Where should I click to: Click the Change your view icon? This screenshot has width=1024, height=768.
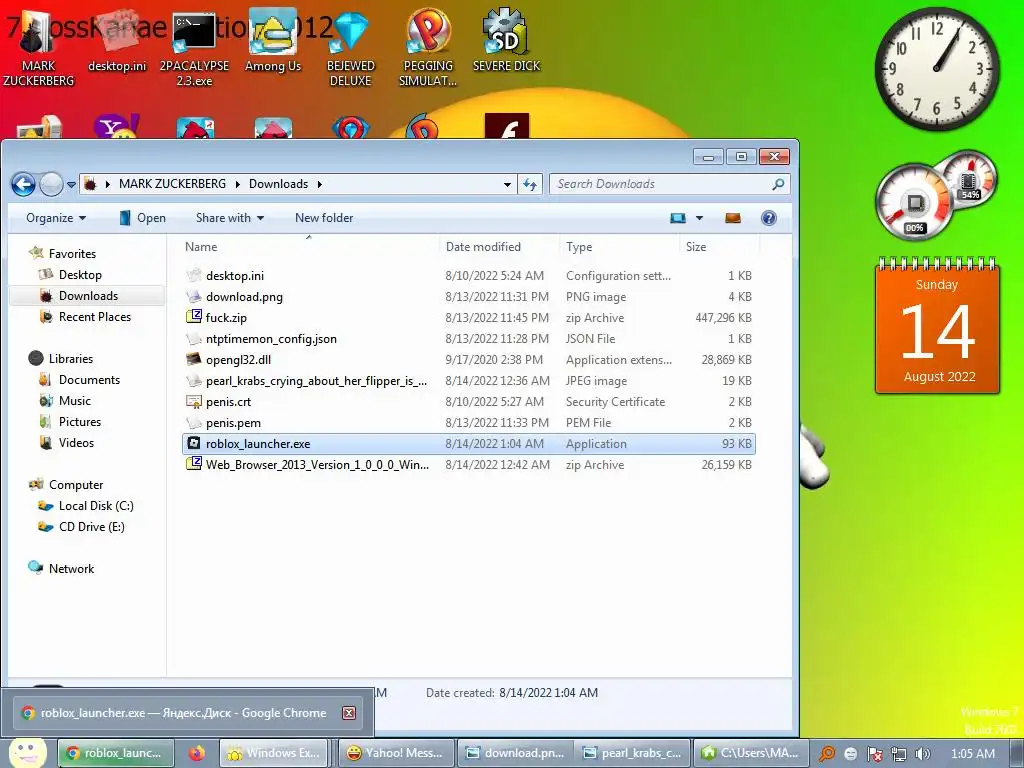tap(678, 218)
